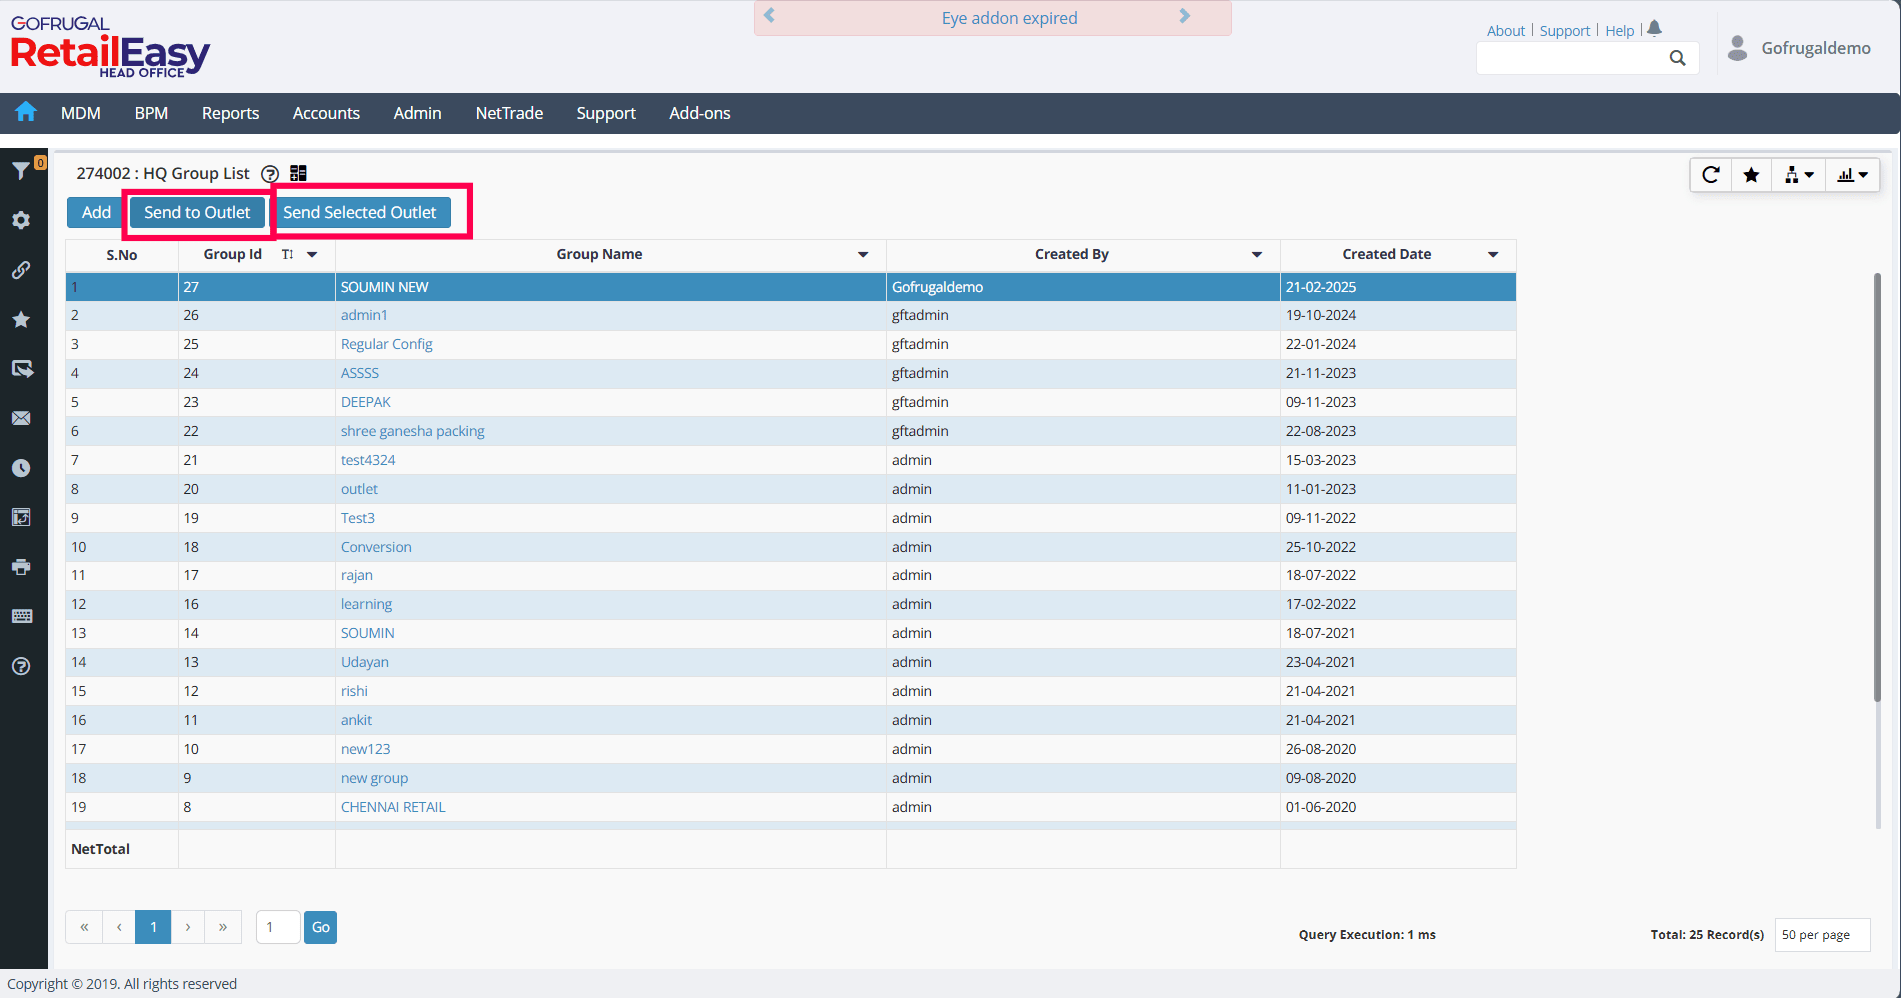Open the Help link in header
This screenshot has height=998, width=1901.
click(x=1620, y=31)
